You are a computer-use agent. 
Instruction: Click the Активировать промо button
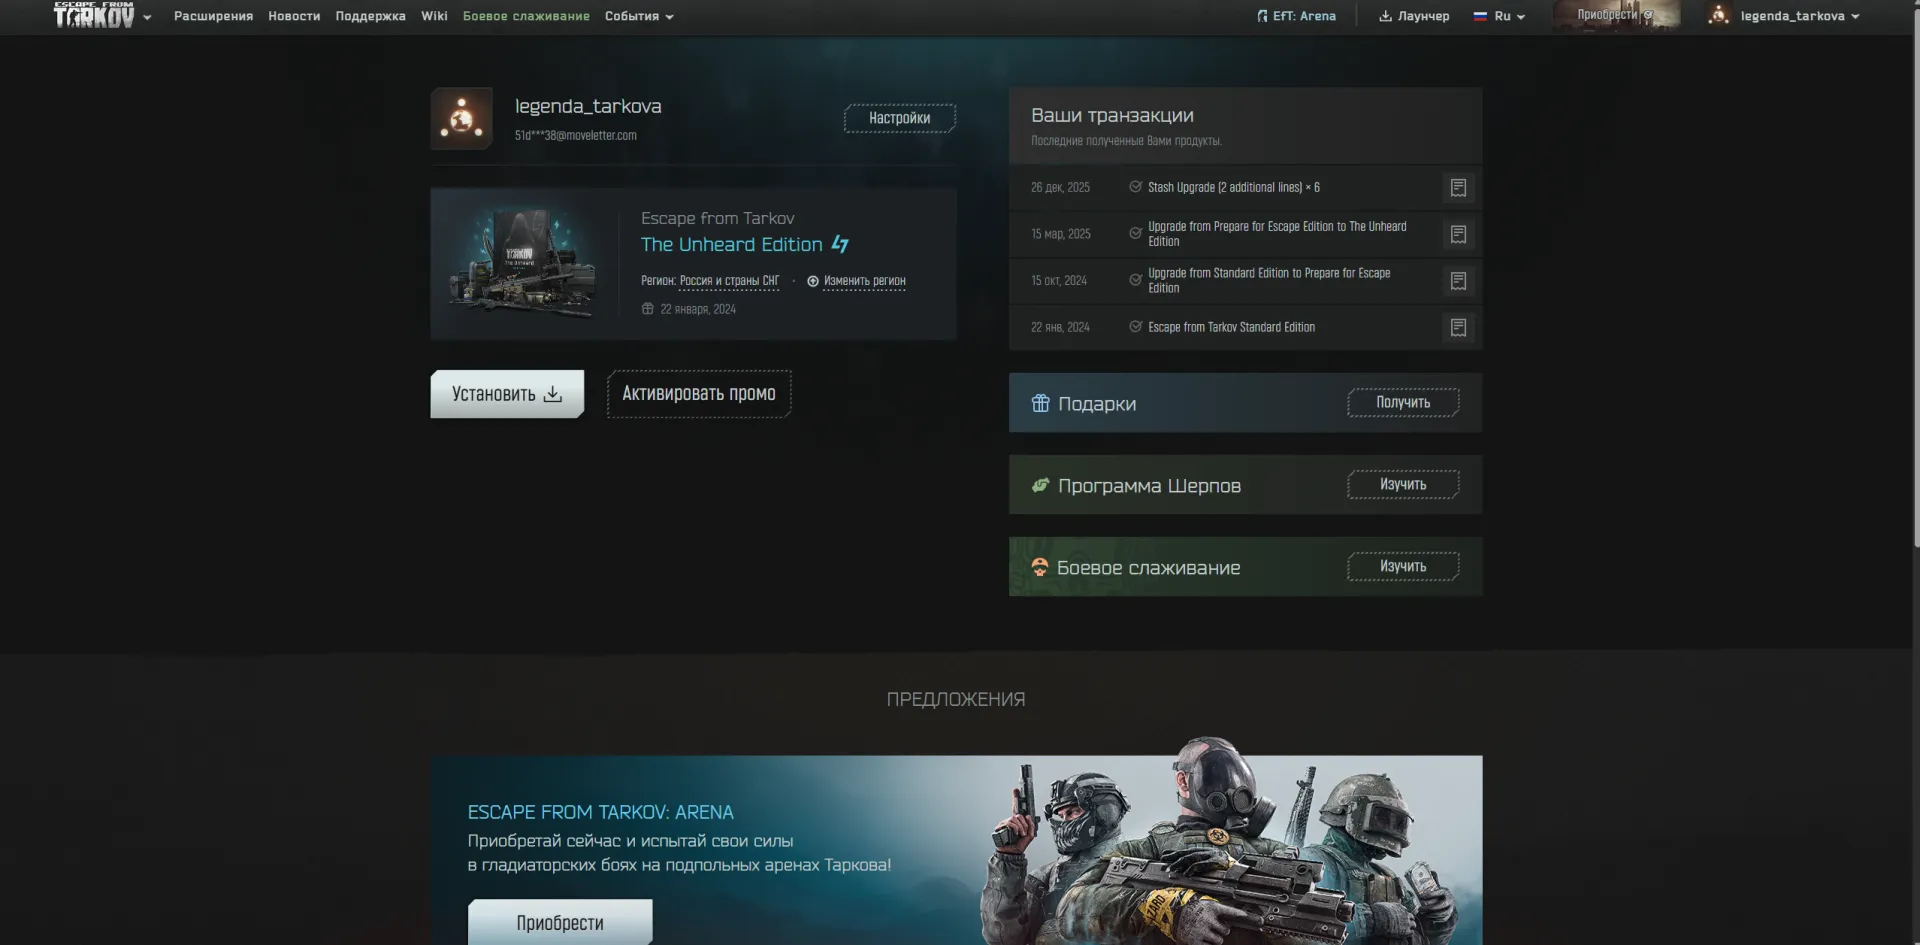click(x=699, y=394)
